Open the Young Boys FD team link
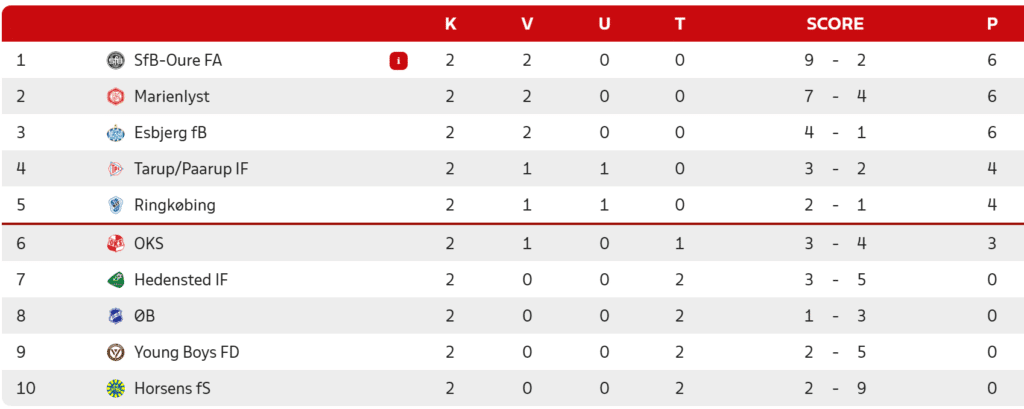 (x=187, y=353)
